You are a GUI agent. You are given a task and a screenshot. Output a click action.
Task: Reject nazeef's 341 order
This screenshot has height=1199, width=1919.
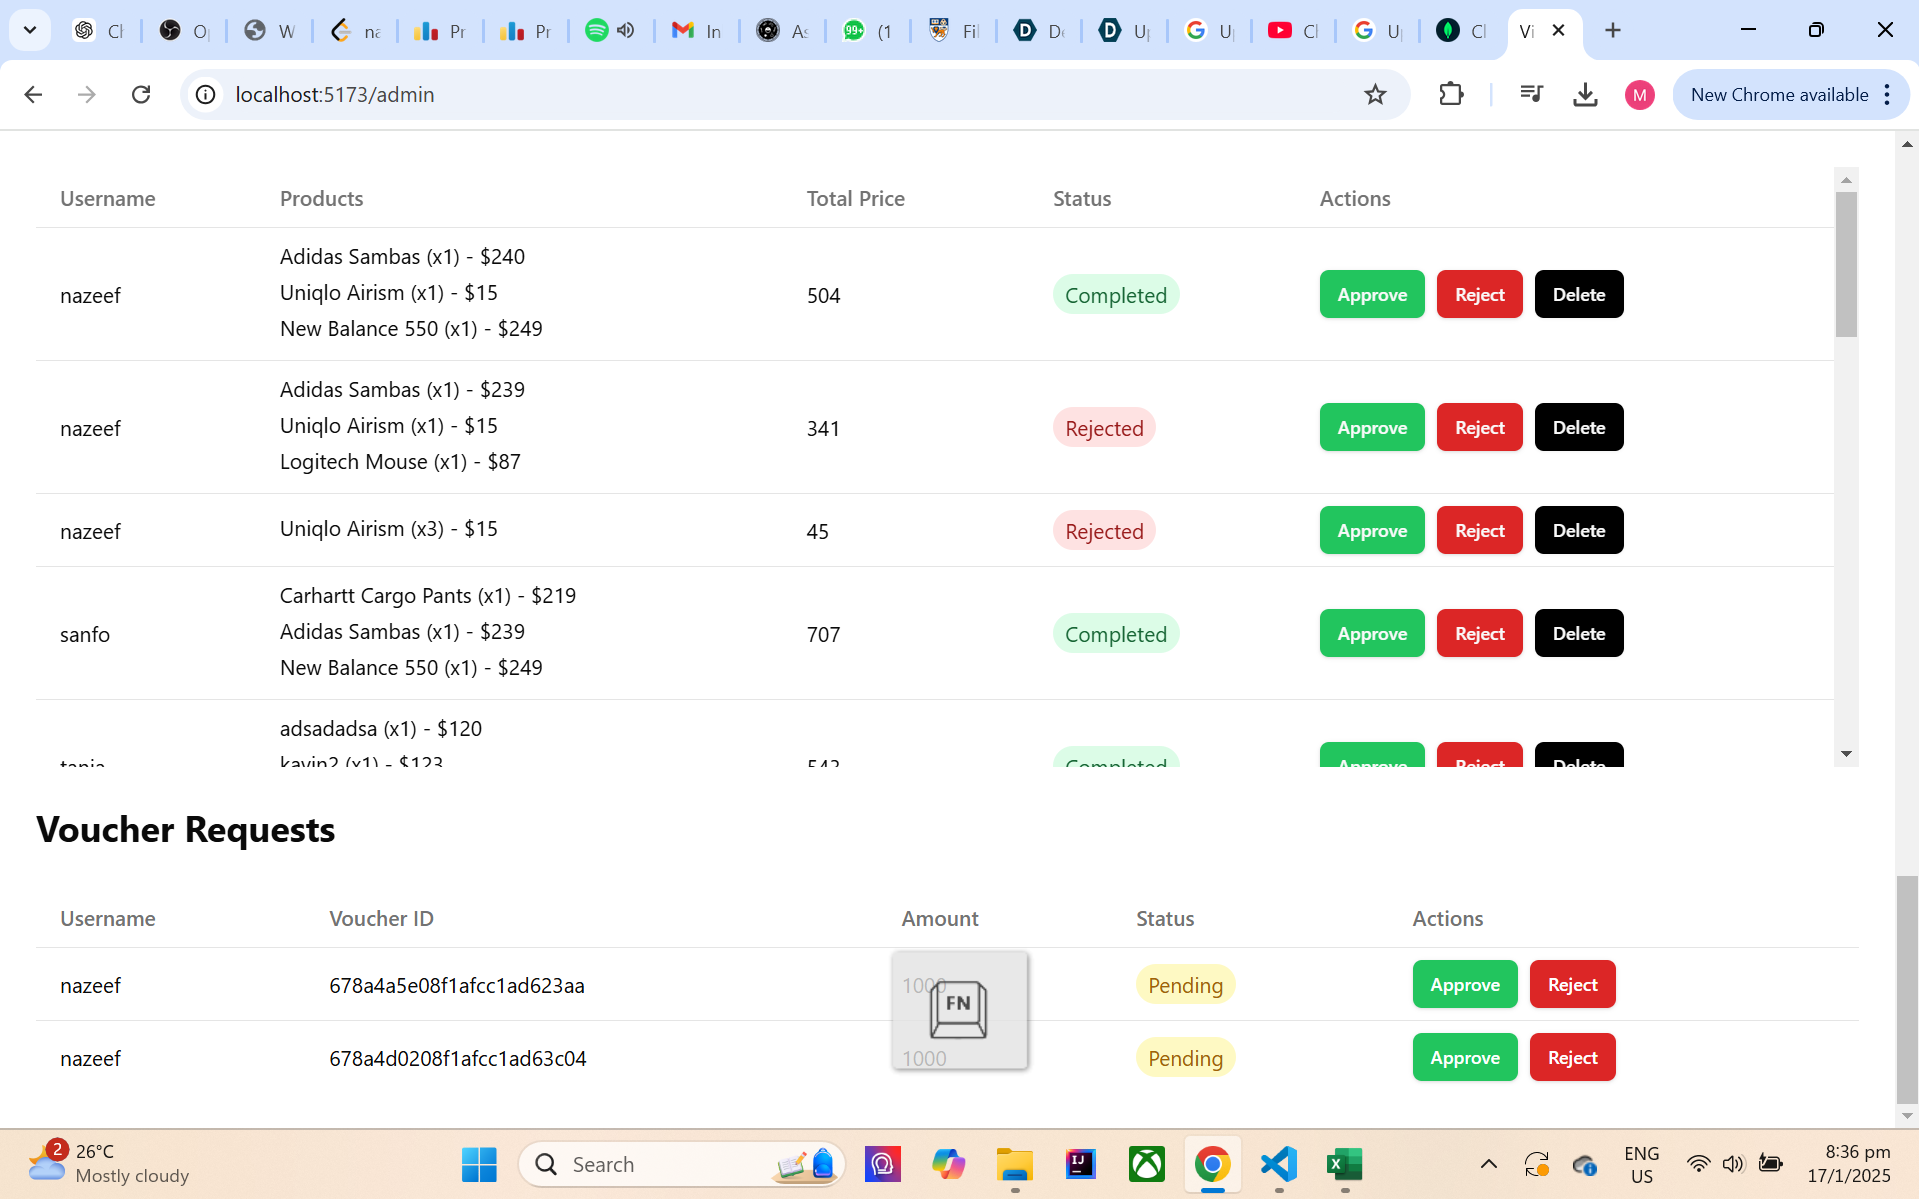1479,427
